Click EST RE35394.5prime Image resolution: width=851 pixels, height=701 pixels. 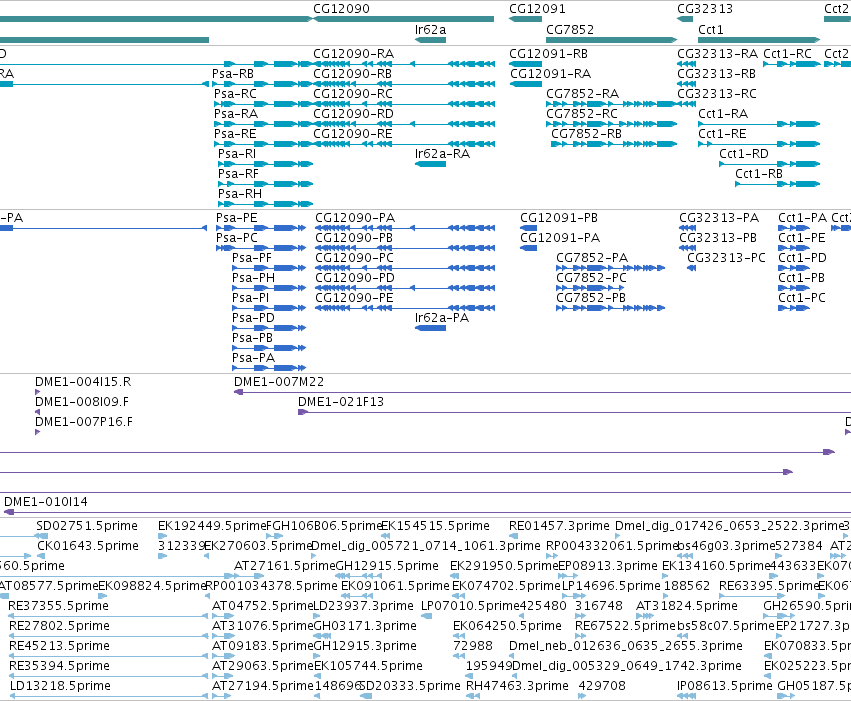coord(59,666)
